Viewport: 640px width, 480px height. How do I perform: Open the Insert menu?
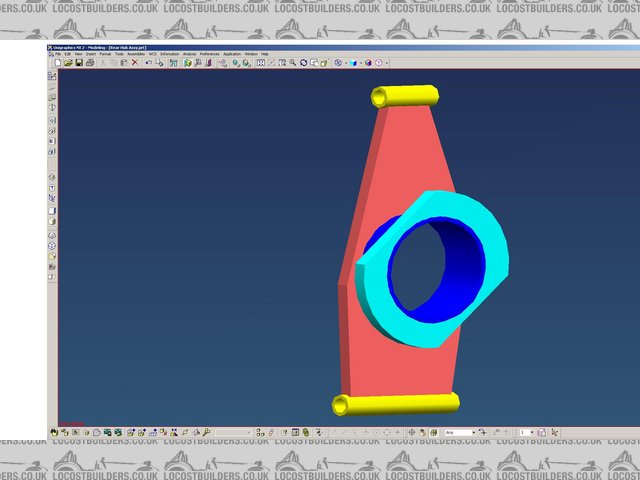[90, 53]
